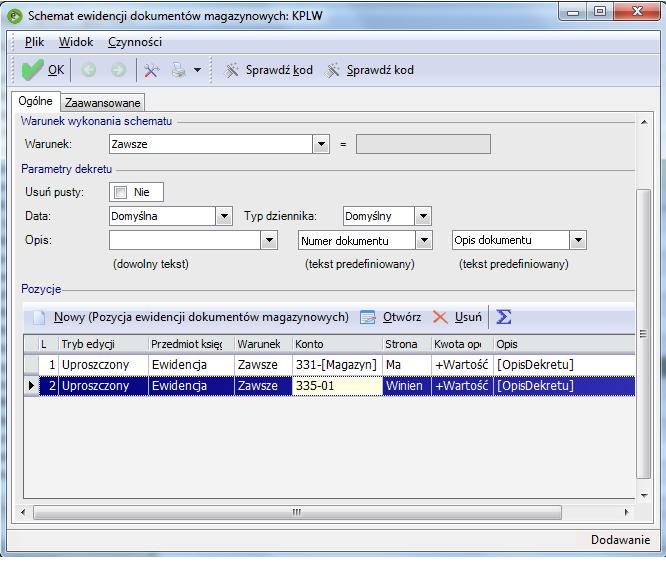Click row 2 [OpisDekretu] cell
Image resolution: width=666 pixels, height=579 pixels.
pyautogui.click(x=564, y=386)
